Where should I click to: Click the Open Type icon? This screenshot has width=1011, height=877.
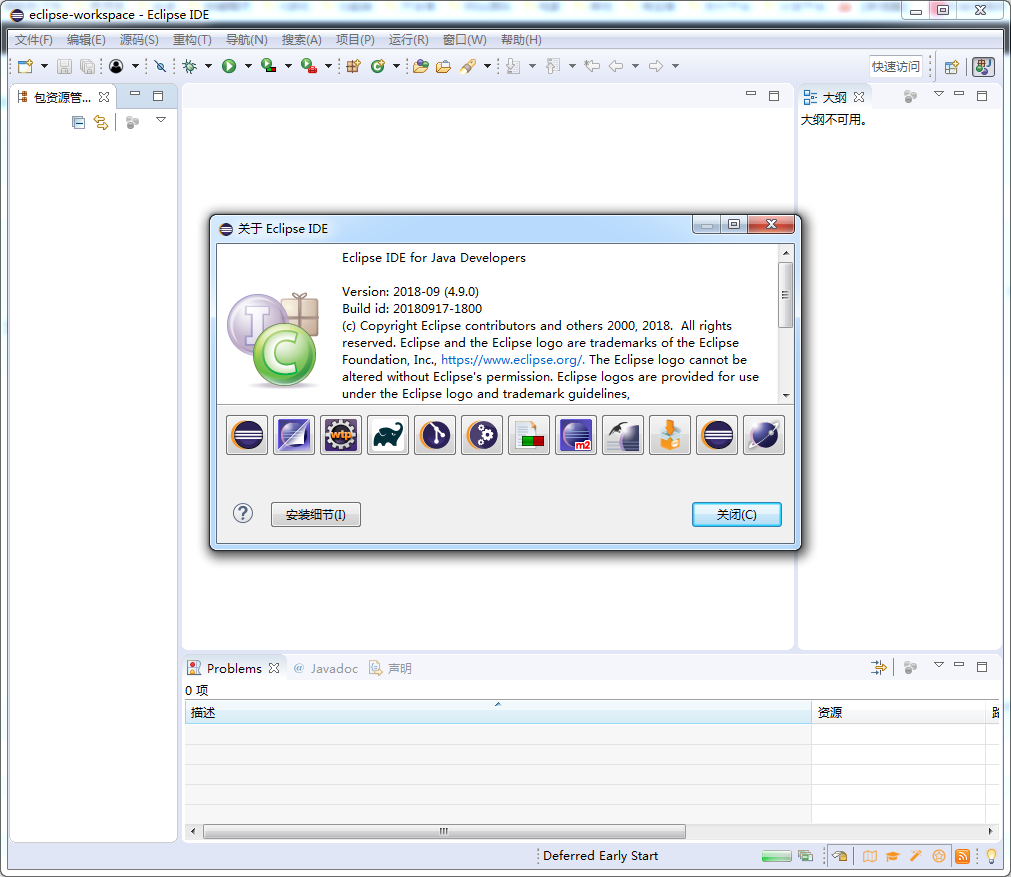pyautogui.click(x=421, y=66)
